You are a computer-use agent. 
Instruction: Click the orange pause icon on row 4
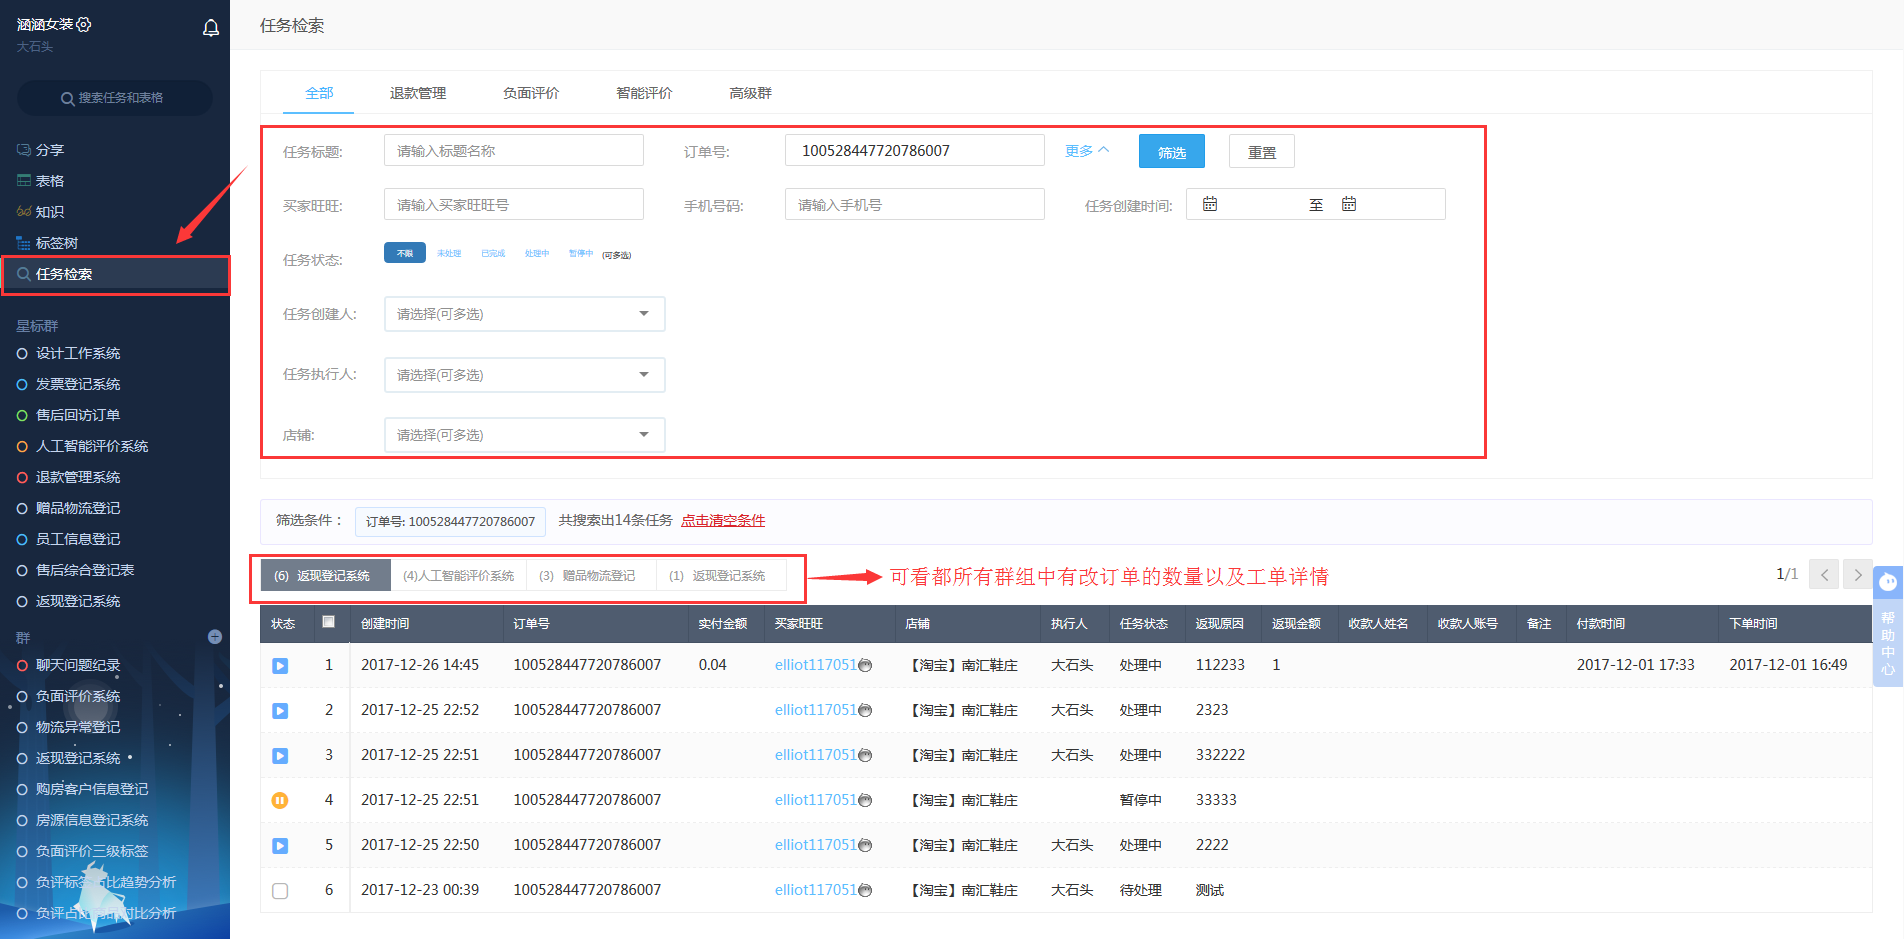click(280, 800)
